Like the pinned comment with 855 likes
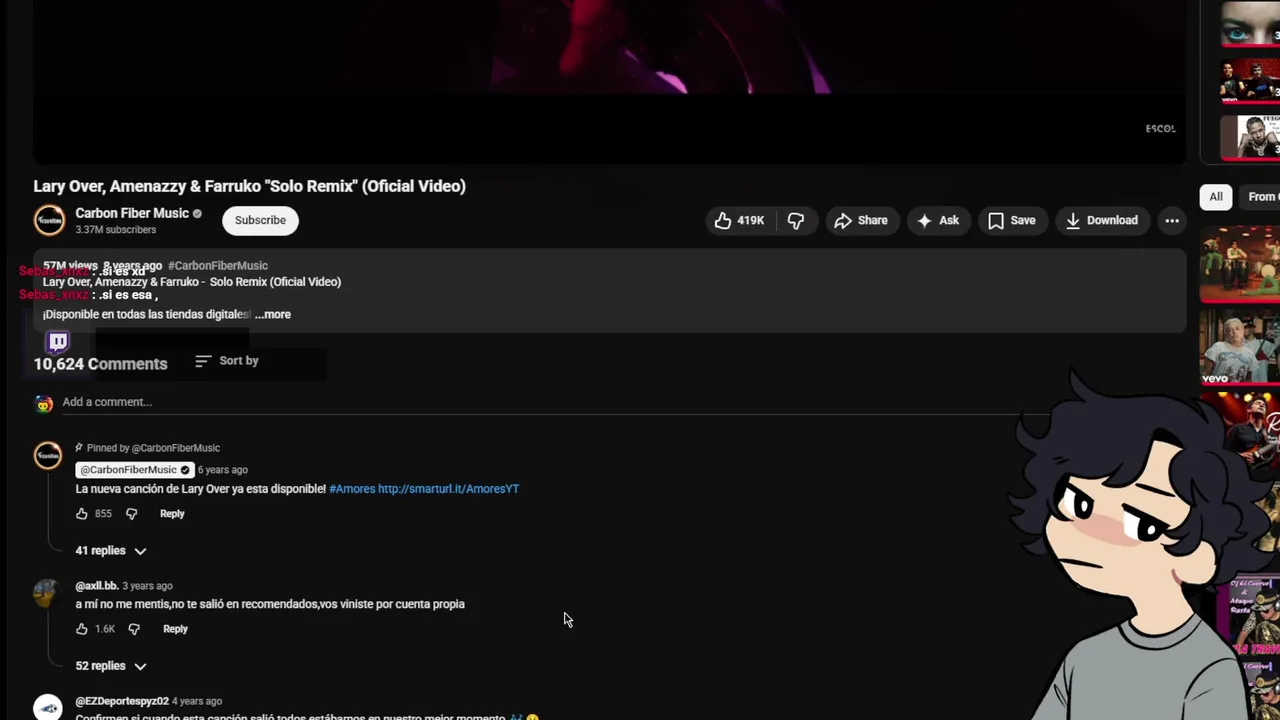 [82, 514]
